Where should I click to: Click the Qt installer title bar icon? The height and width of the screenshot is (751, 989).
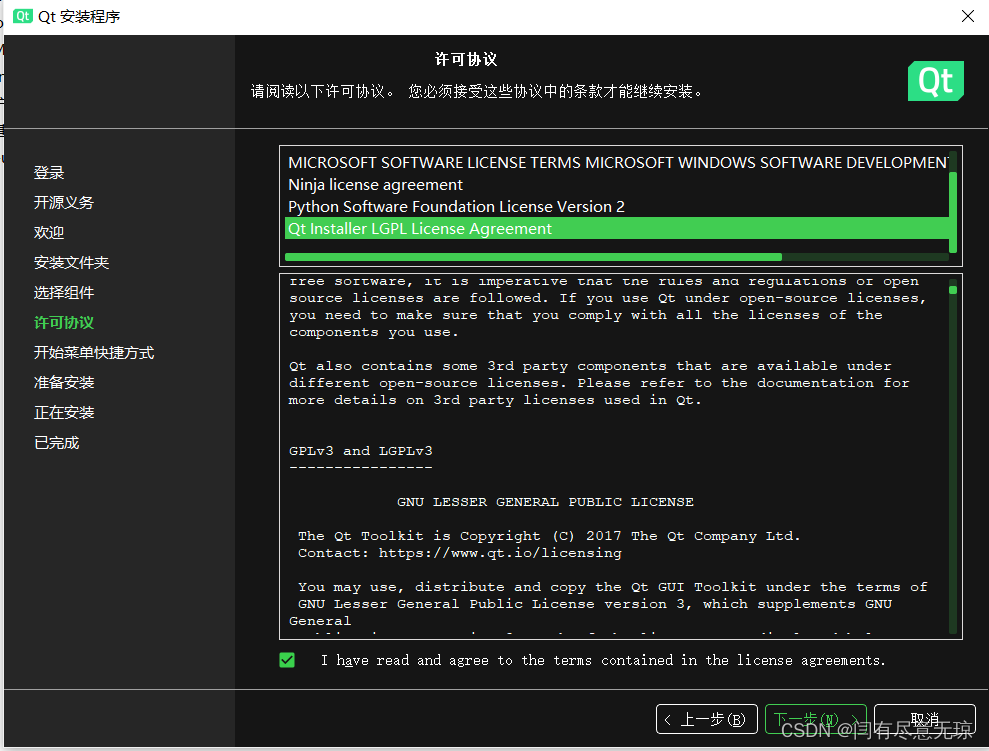pos(23,16)
